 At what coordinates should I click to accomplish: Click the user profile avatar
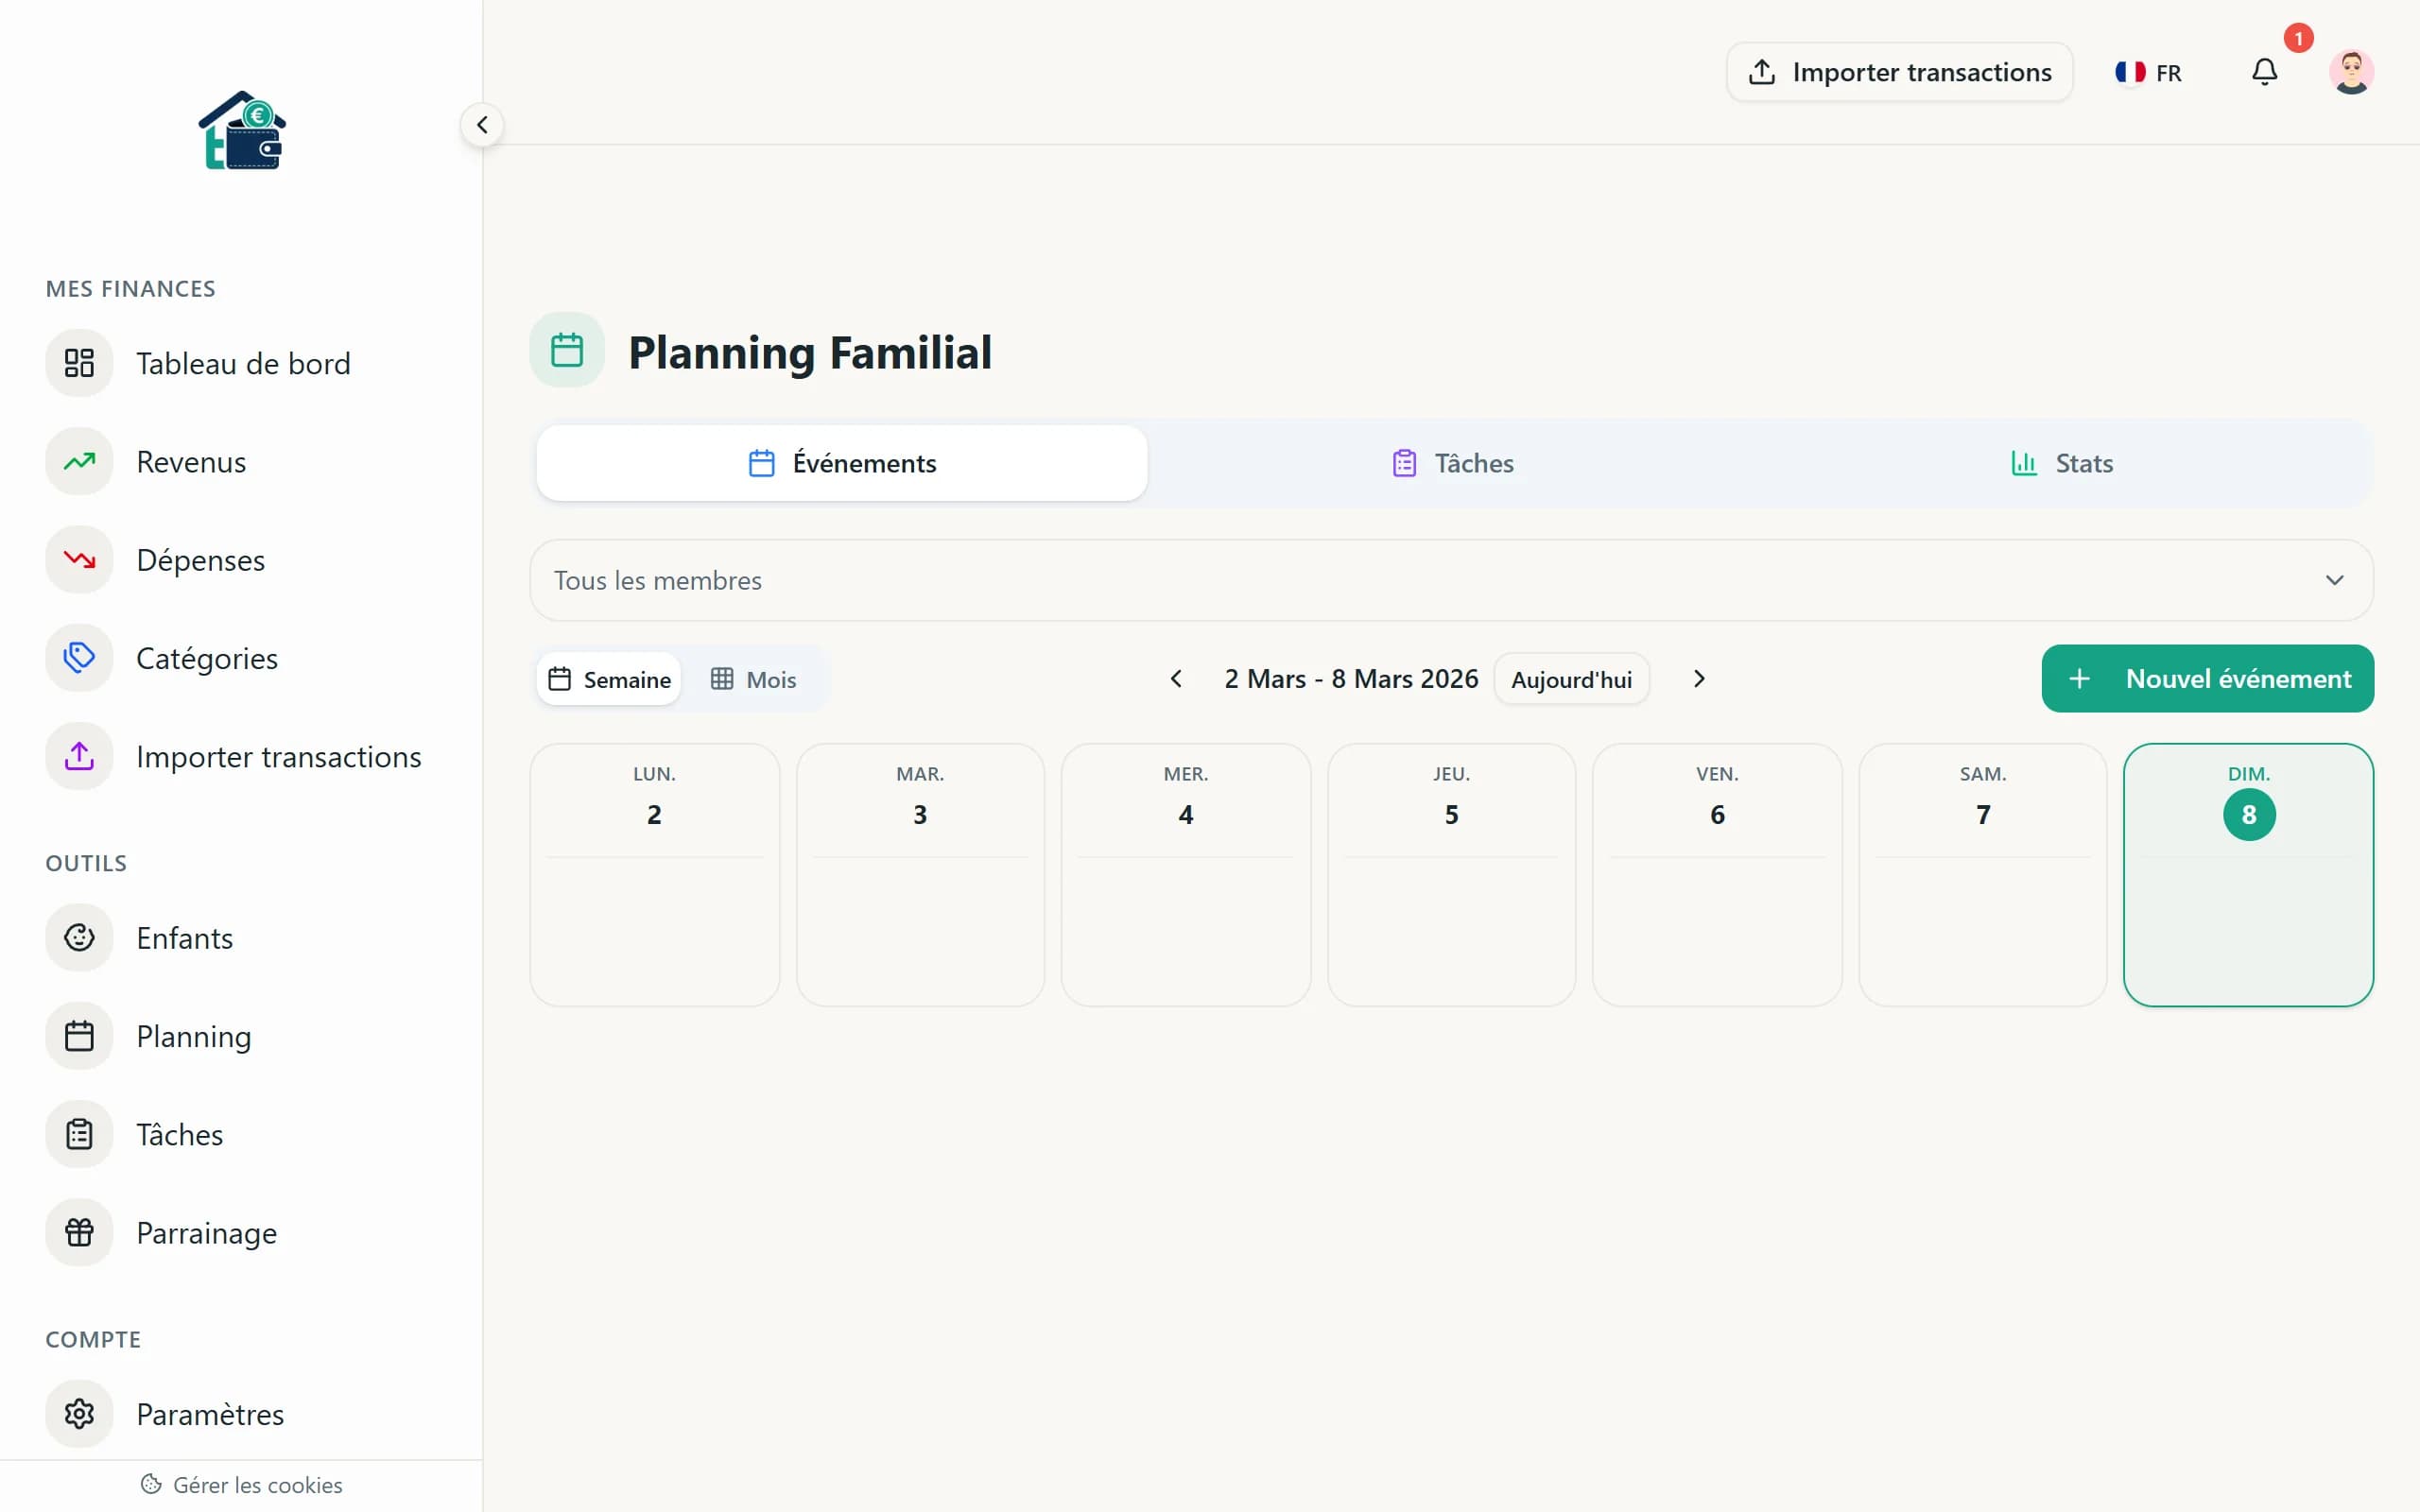(x=2352, y=71)
